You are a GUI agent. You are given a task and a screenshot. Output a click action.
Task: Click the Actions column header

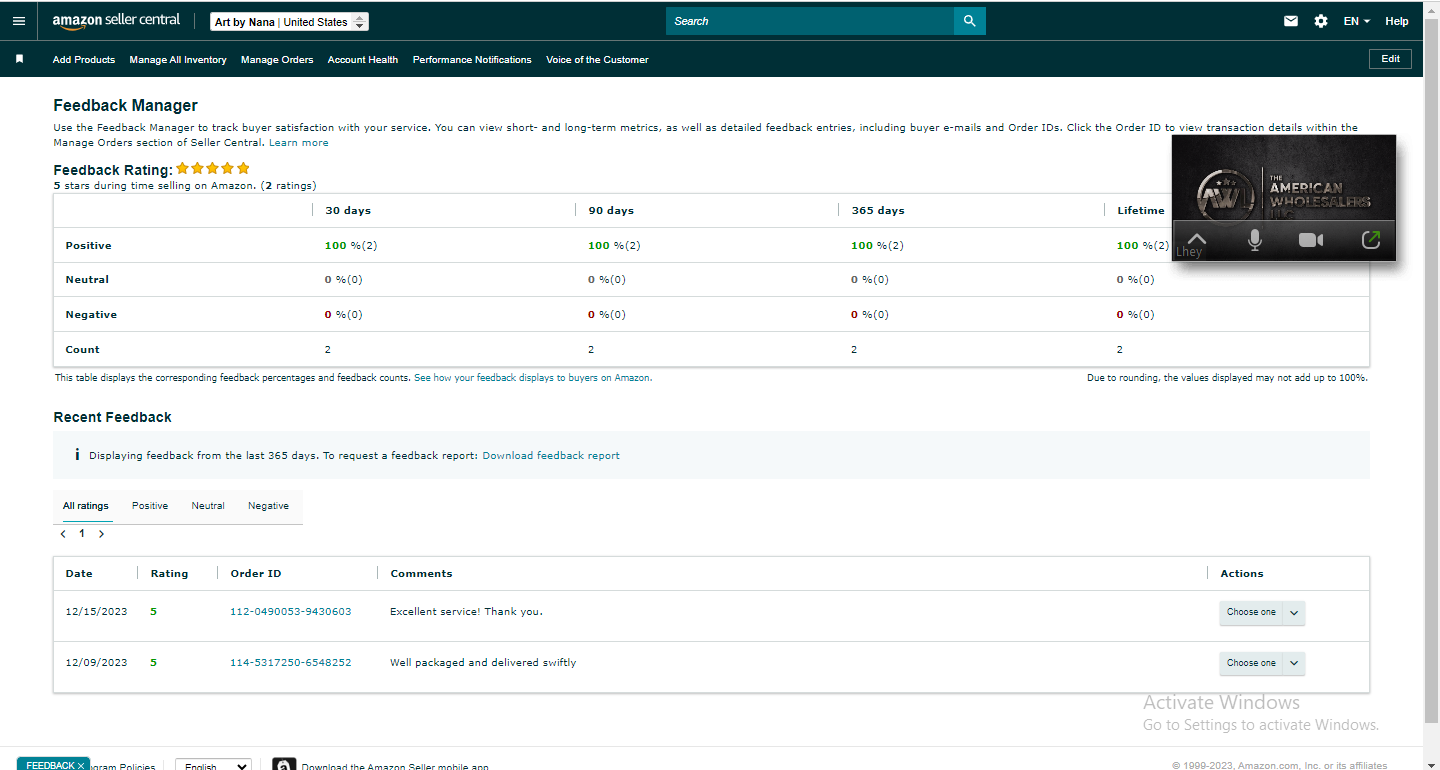(x=1242, y=574)
